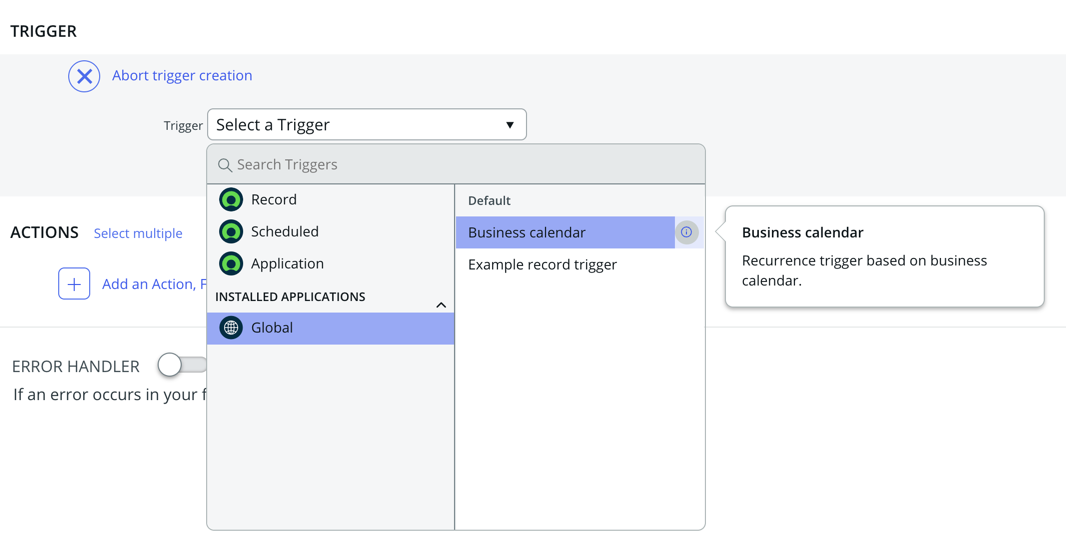The height and width of the screenshot is (552, 1066).
Task: Click the plus icon to add an action
Action: point(74,284)
